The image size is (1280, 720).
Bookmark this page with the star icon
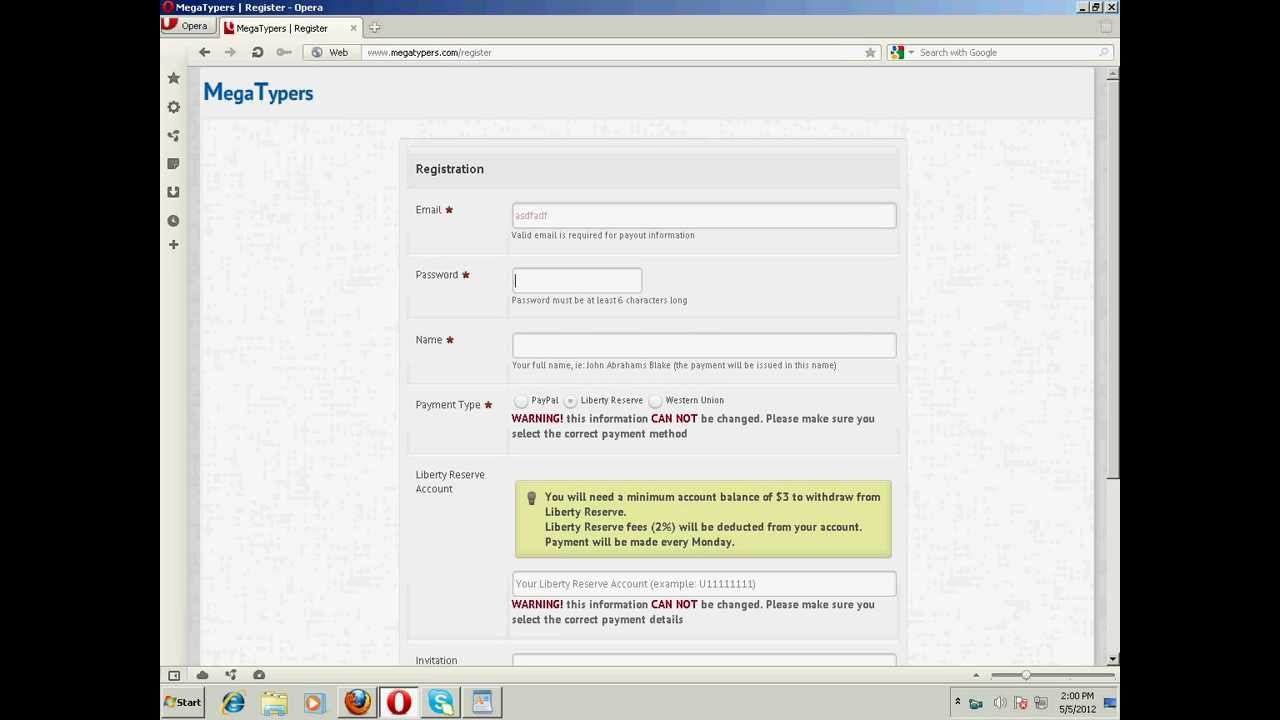coord(870,52)
